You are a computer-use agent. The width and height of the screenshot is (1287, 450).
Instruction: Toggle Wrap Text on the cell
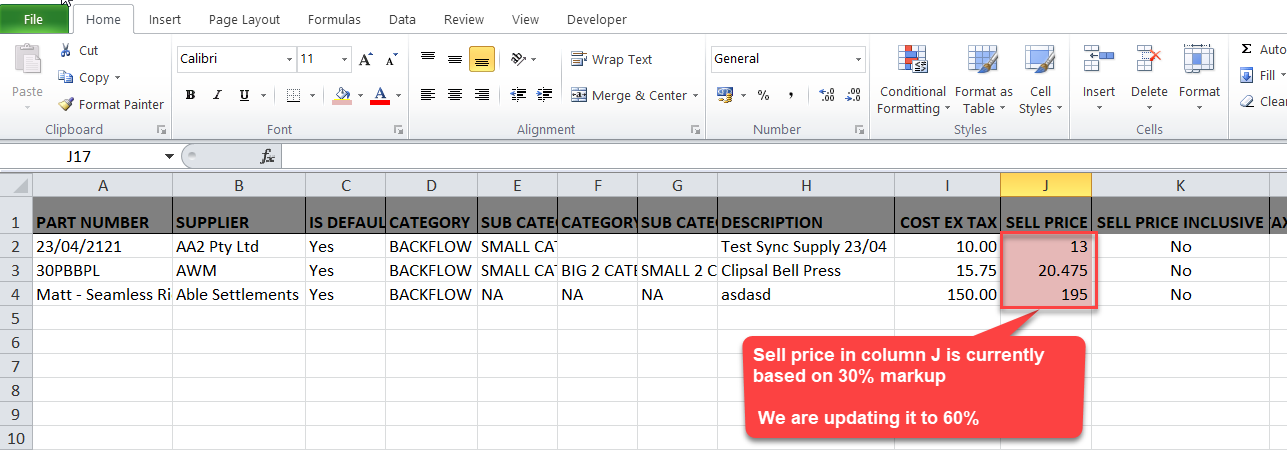point(611,60)
